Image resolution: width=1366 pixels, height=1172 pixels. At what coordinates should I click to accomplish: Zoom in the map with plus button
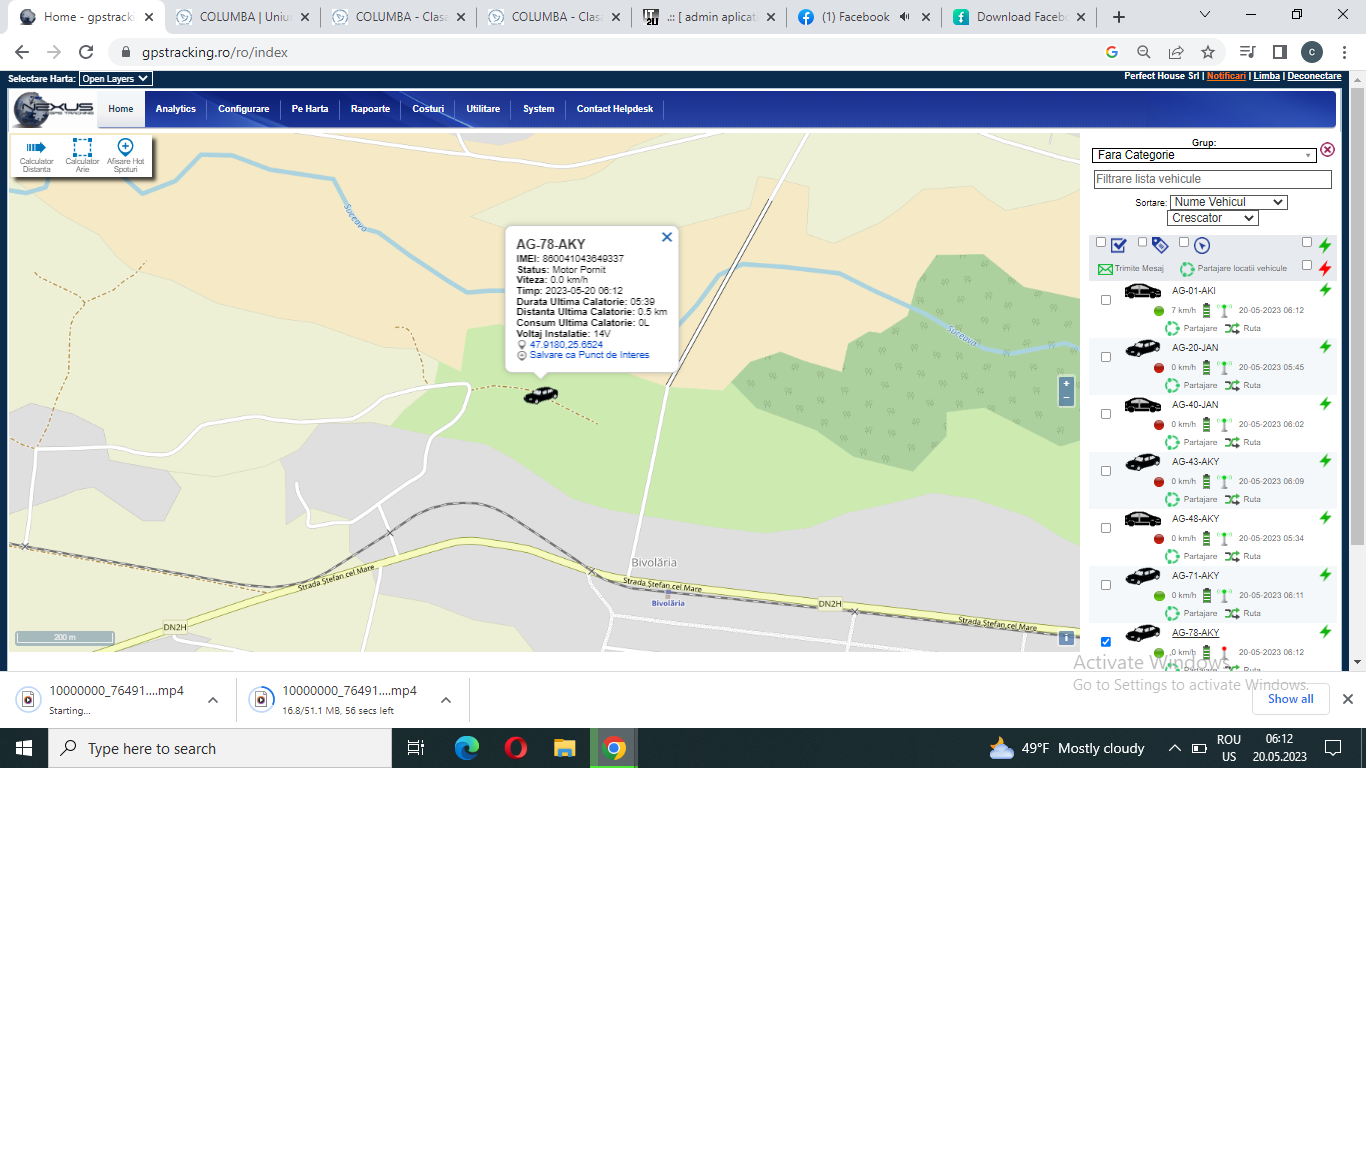coord(1066,384)
